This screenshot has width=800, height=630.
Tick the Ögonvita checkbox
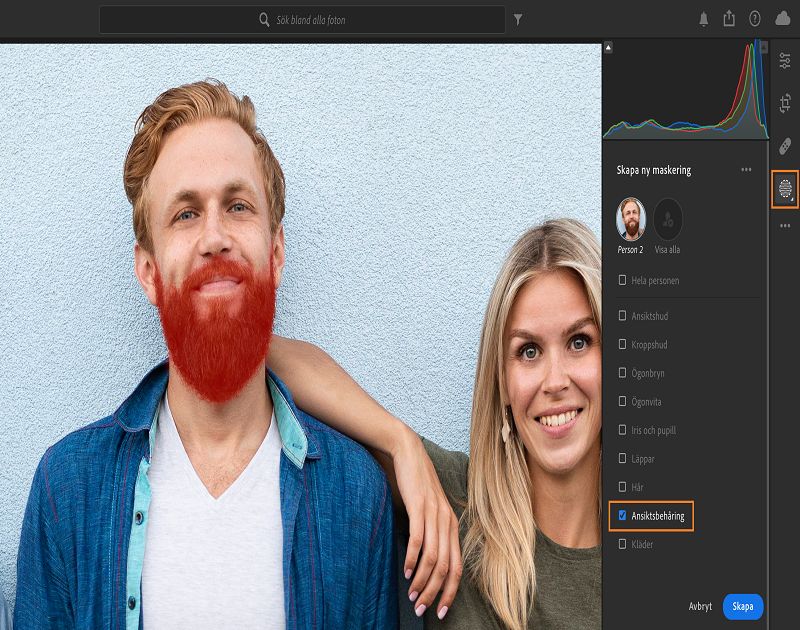[622, 401]
